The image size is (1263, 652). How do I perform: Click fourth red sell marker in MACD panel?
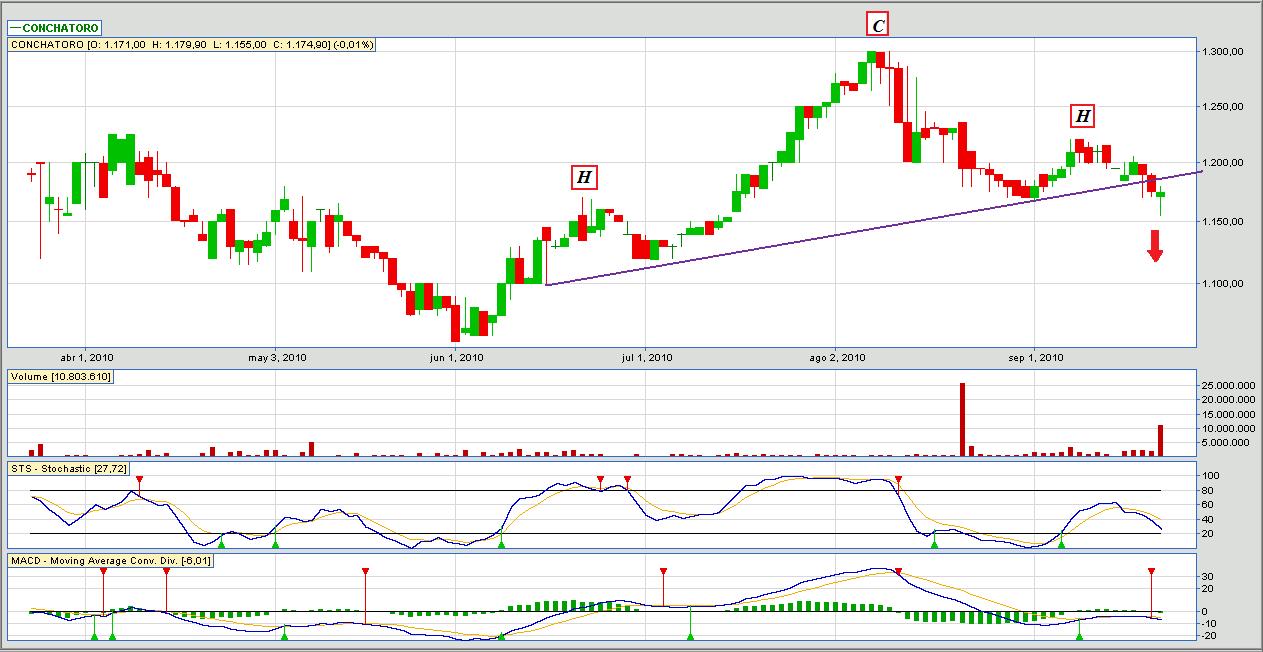(x=663, y=571)
